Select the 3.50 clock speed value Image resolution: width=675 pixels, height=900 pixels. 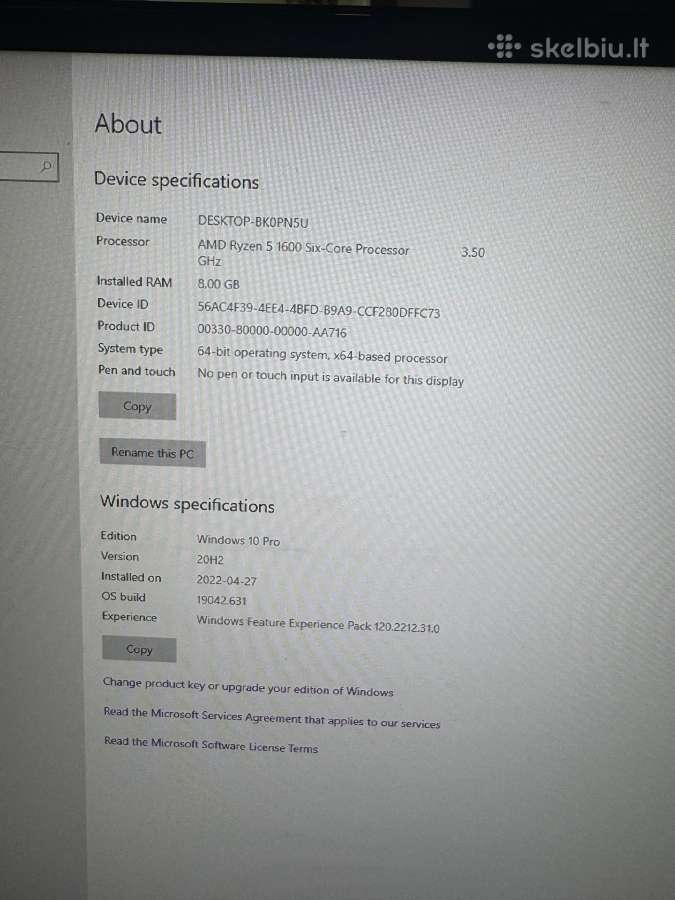point(473,253)
